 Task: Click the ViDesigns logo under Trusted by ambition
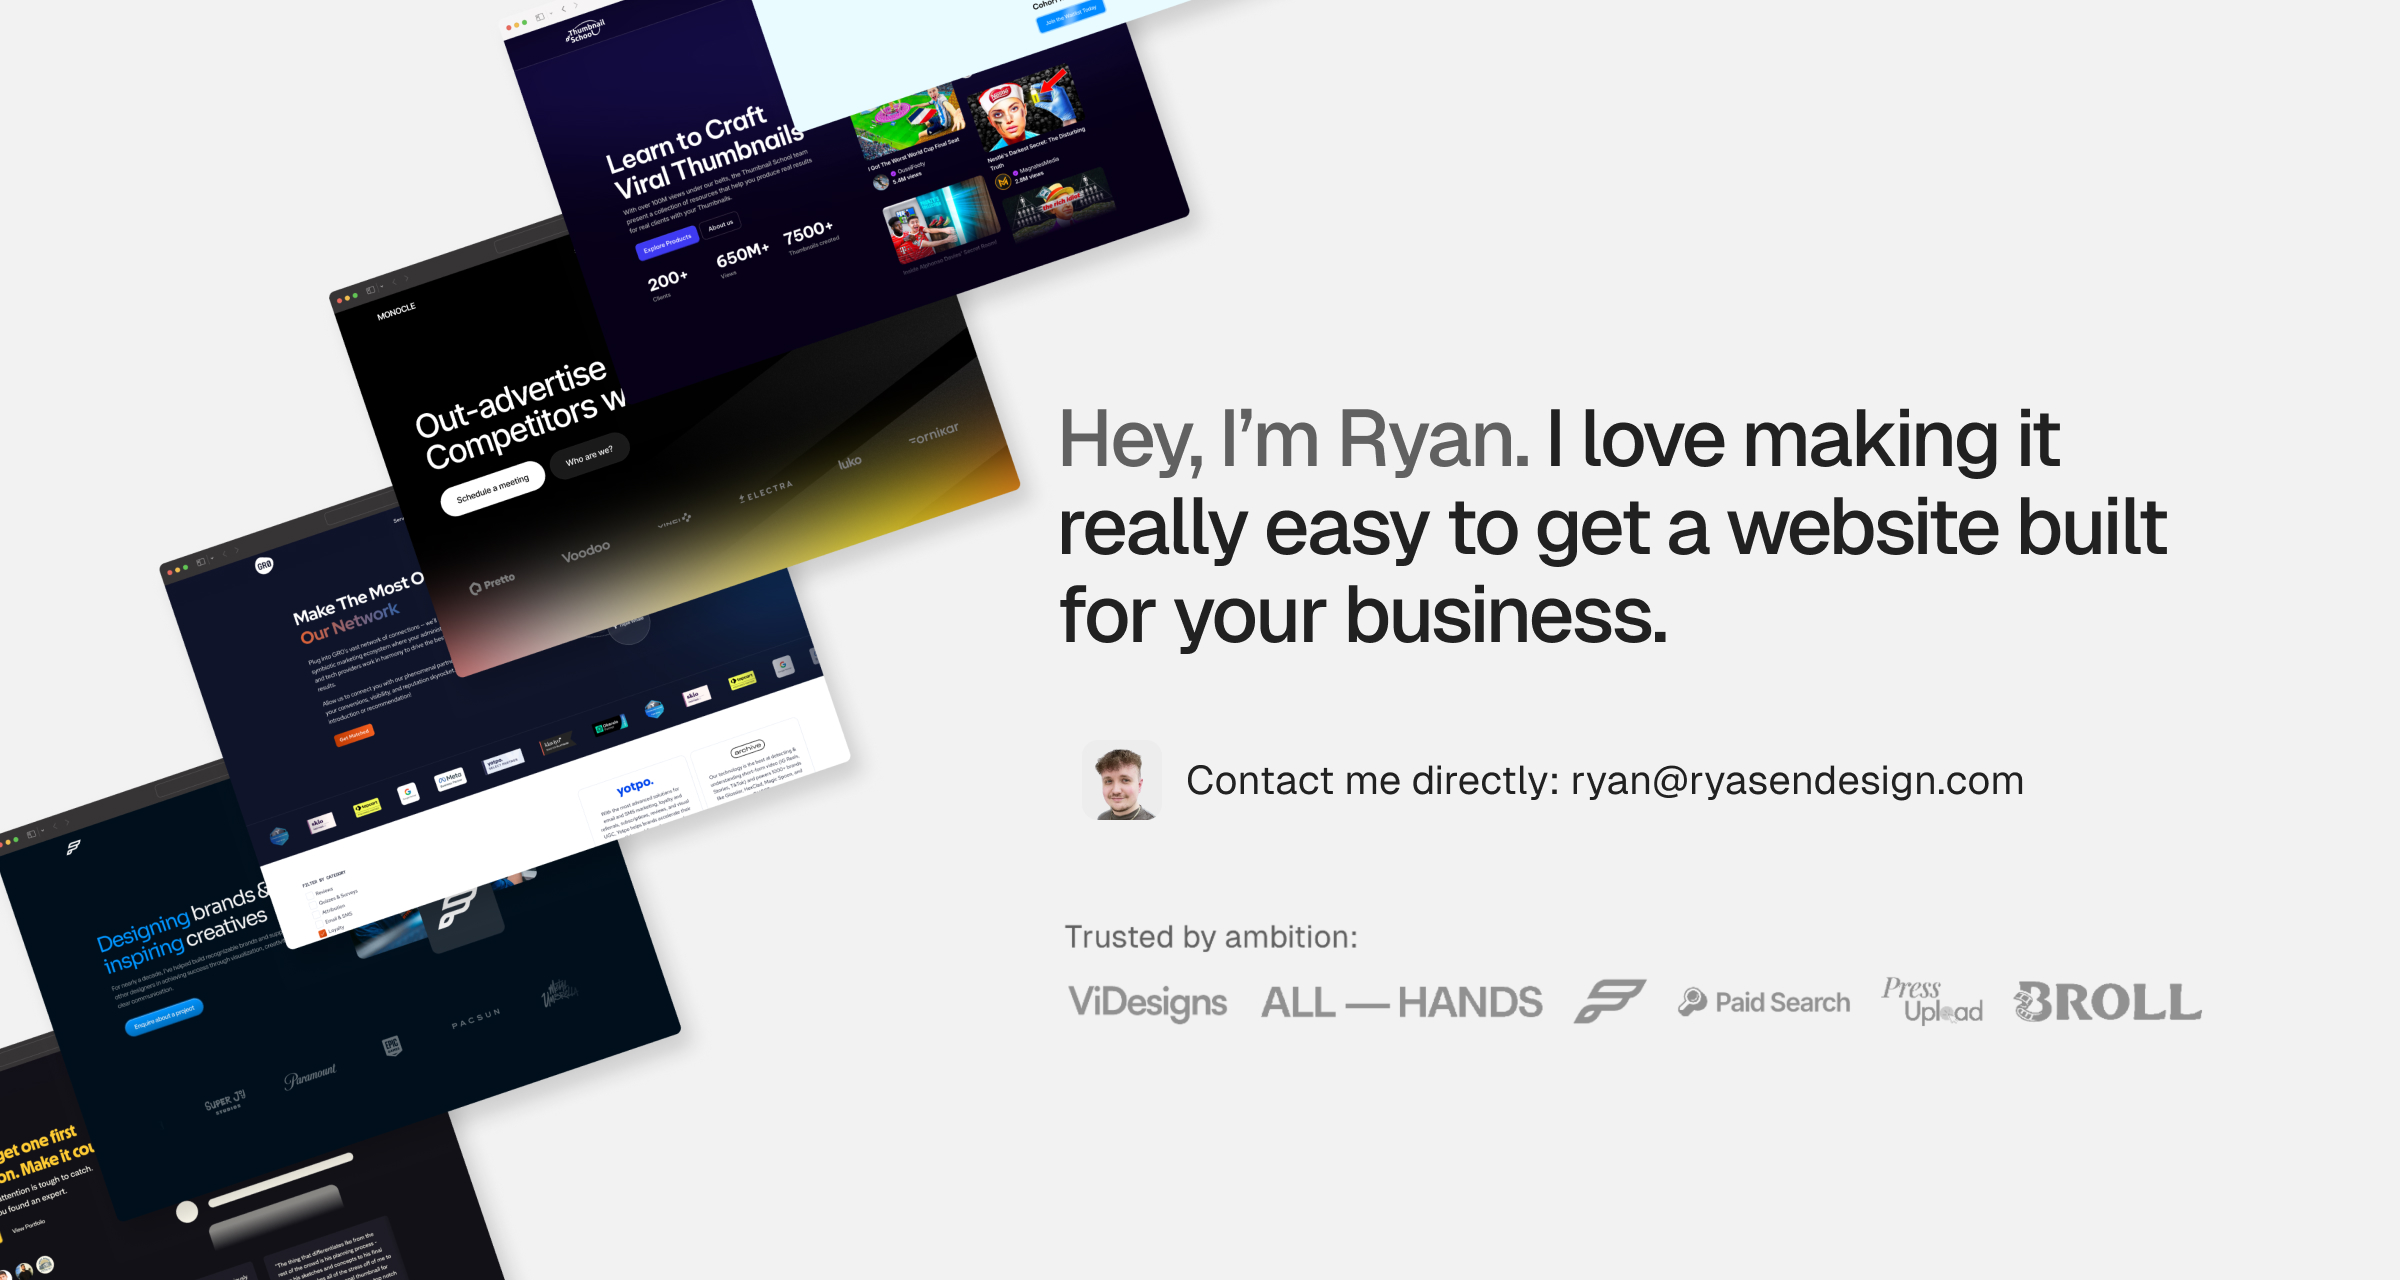[x=1147, y=1002]
